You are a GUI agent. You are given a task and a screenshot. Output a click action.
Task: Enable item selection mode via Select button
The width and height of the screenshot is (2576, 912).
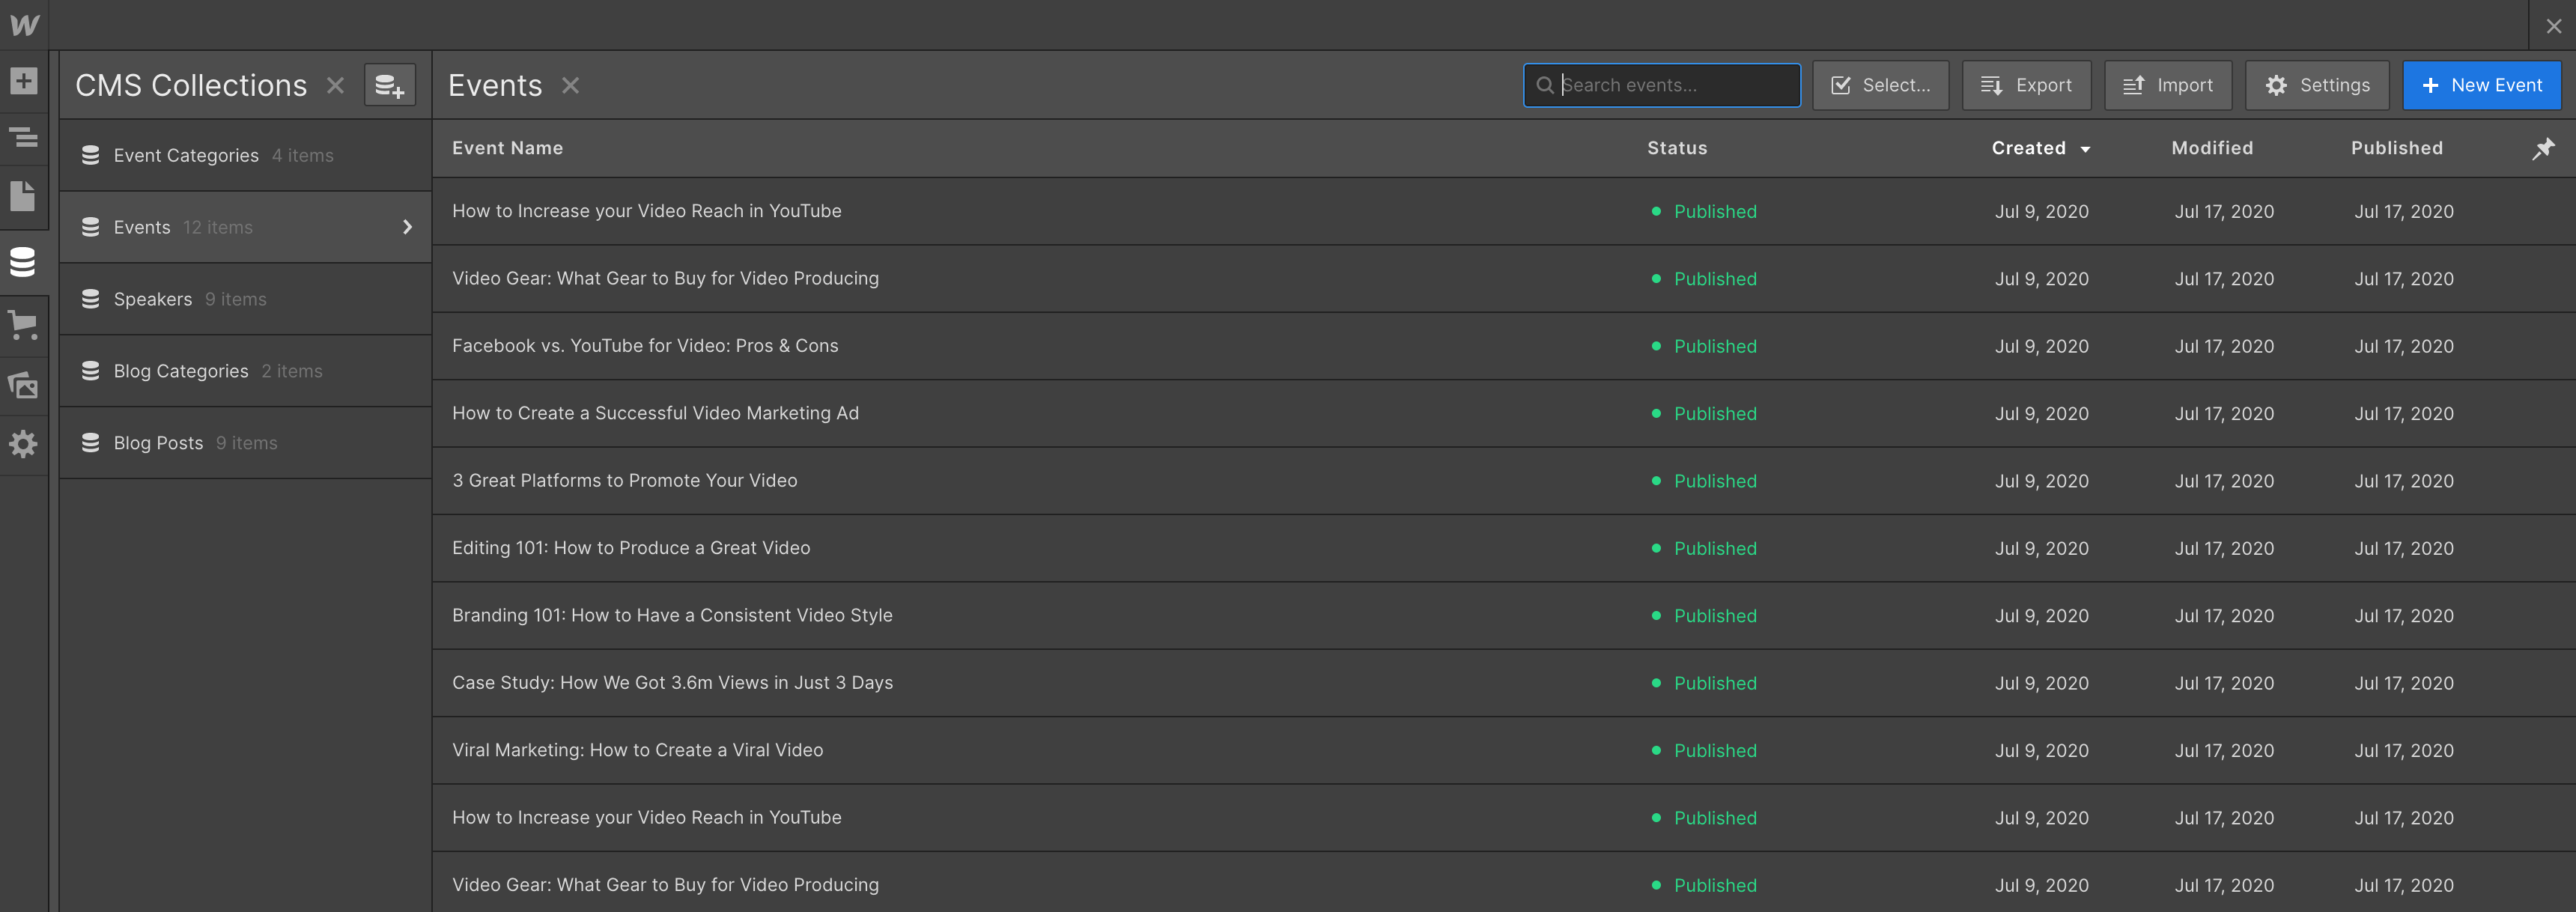1880,85
